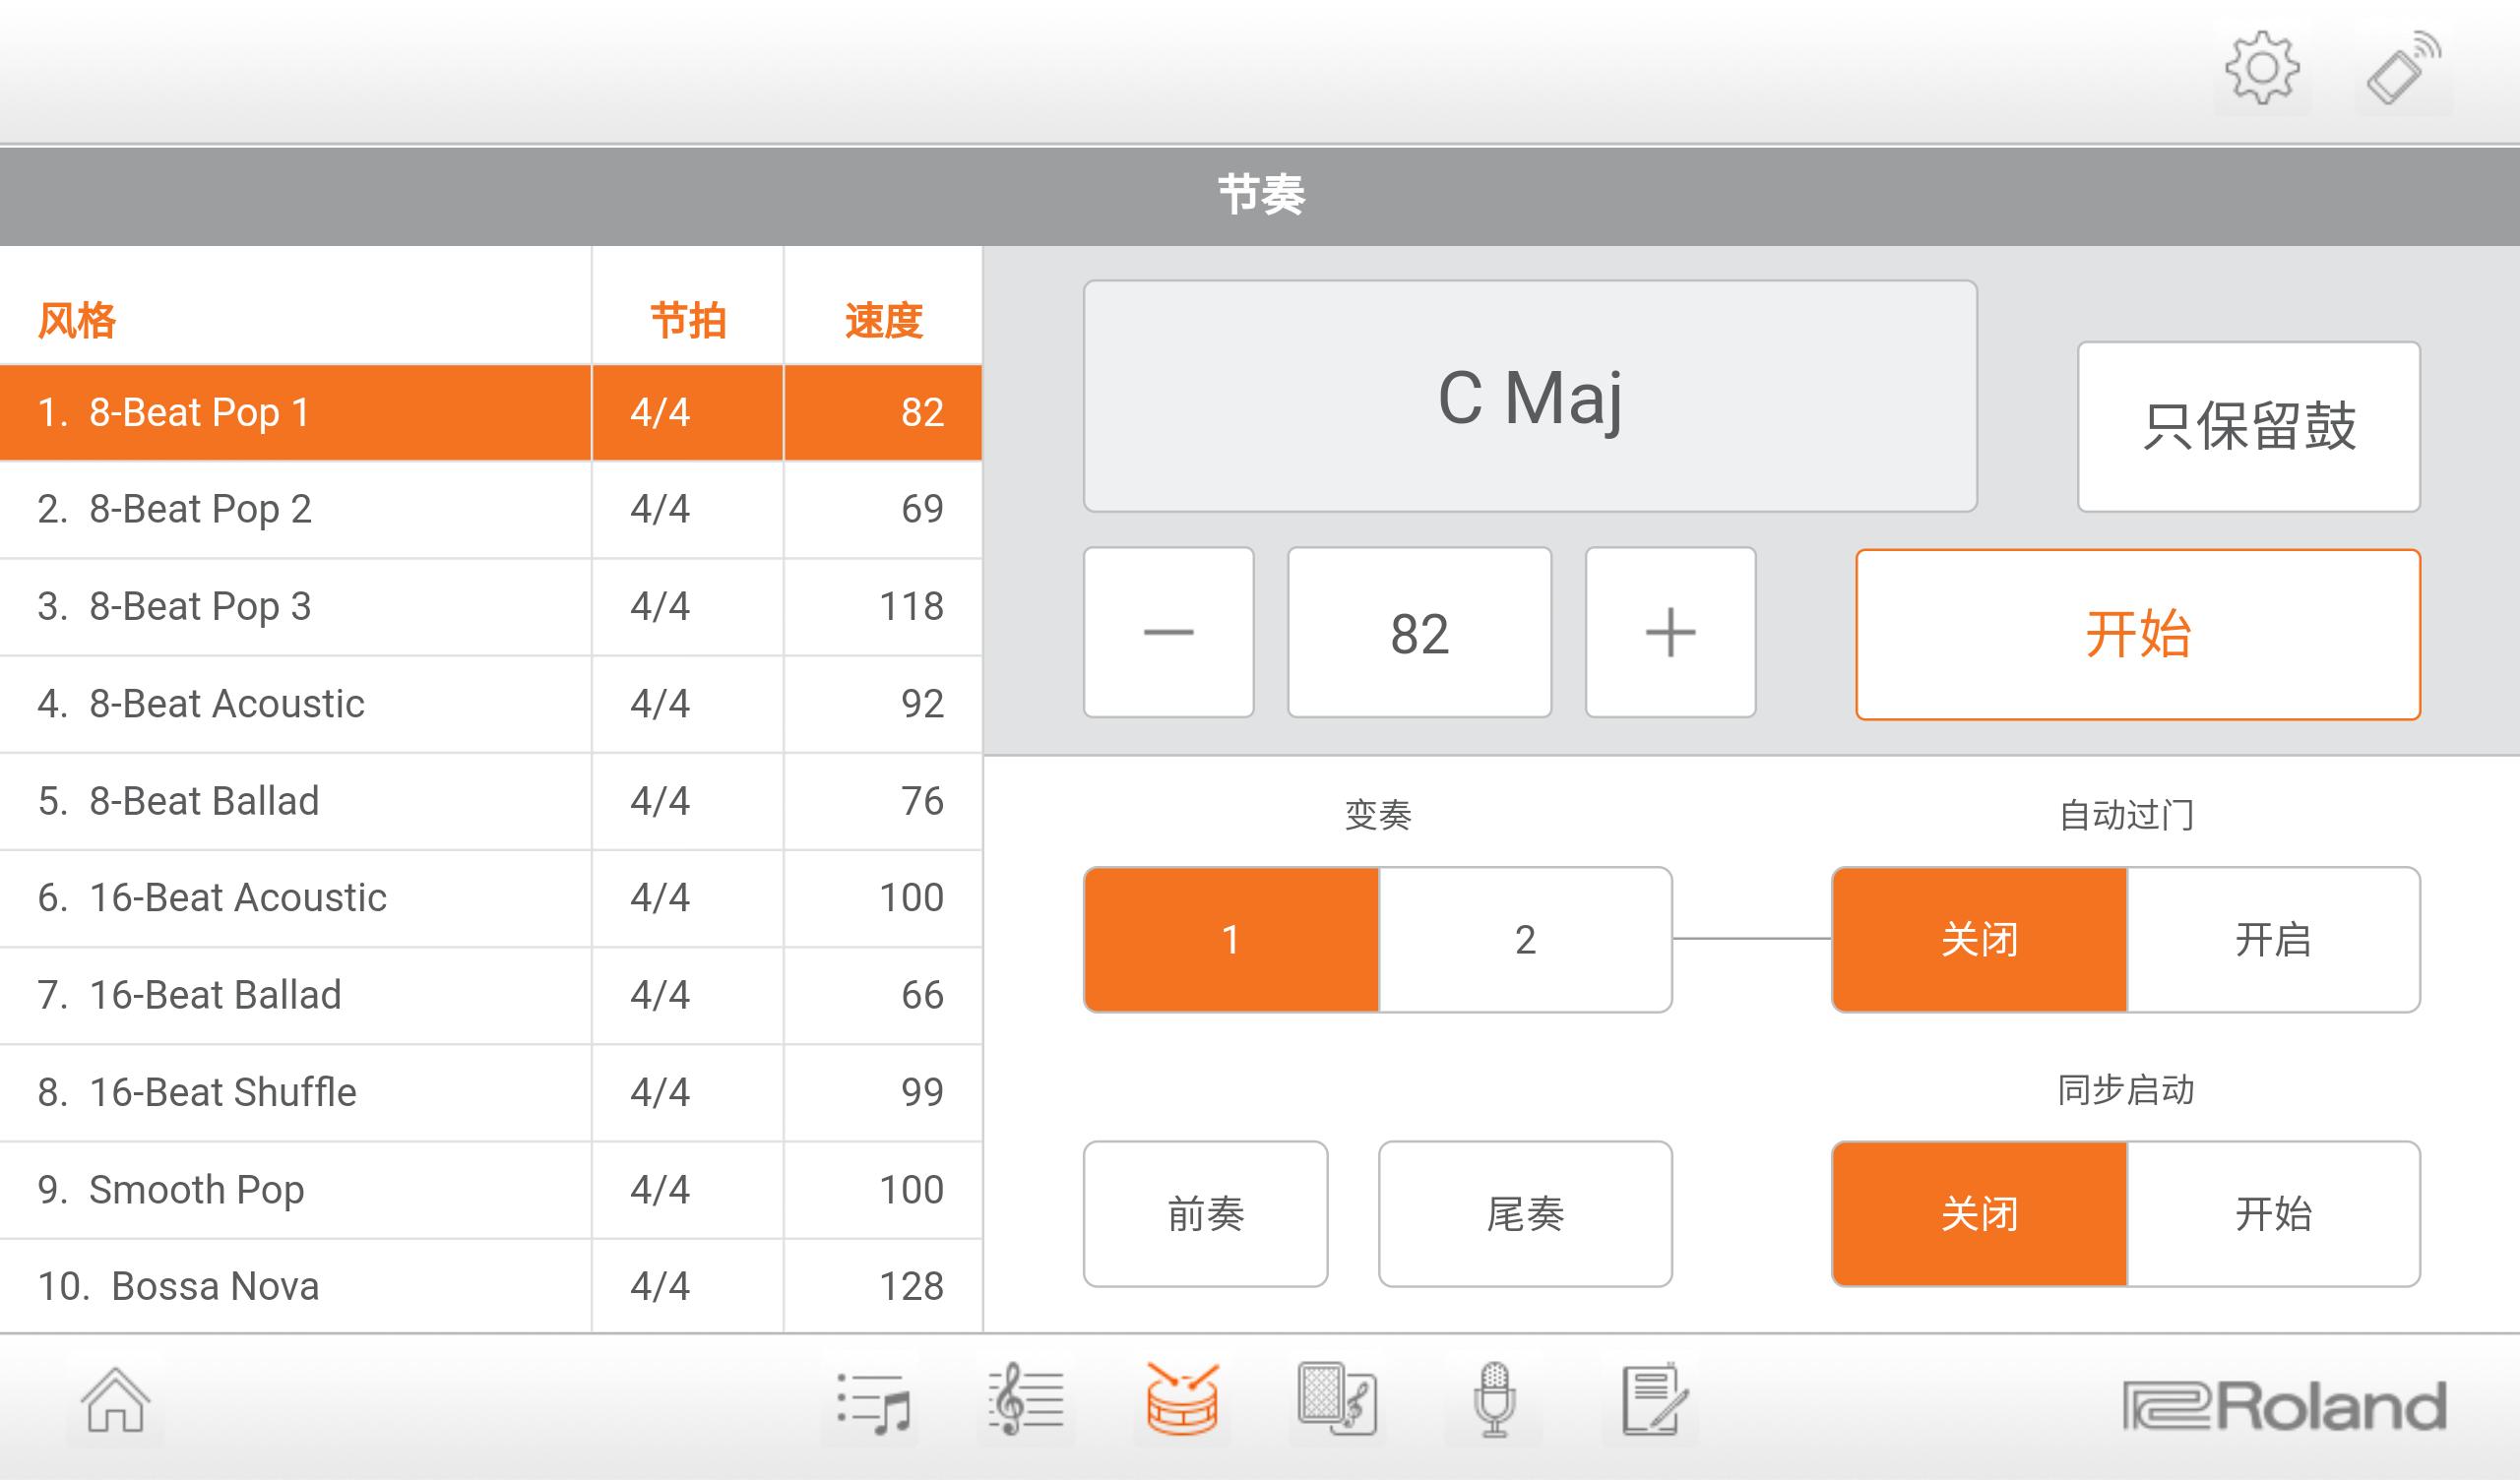Turn auto fill on with 开启
Image resolution: width=2520 pixels, height=1480 pixels.
[x=2273, y=940]
